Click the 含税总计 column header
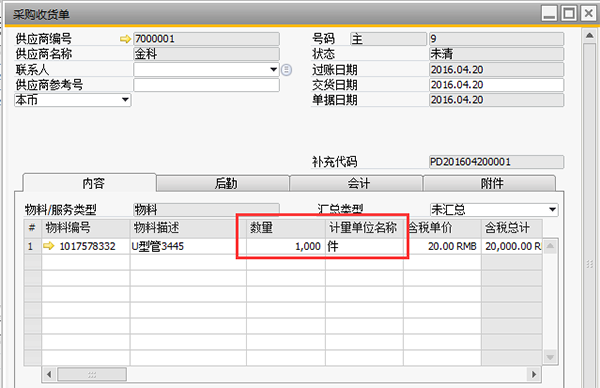Image resolution: width=600 pixels, height=388 pixels. (x=512, y=228)
